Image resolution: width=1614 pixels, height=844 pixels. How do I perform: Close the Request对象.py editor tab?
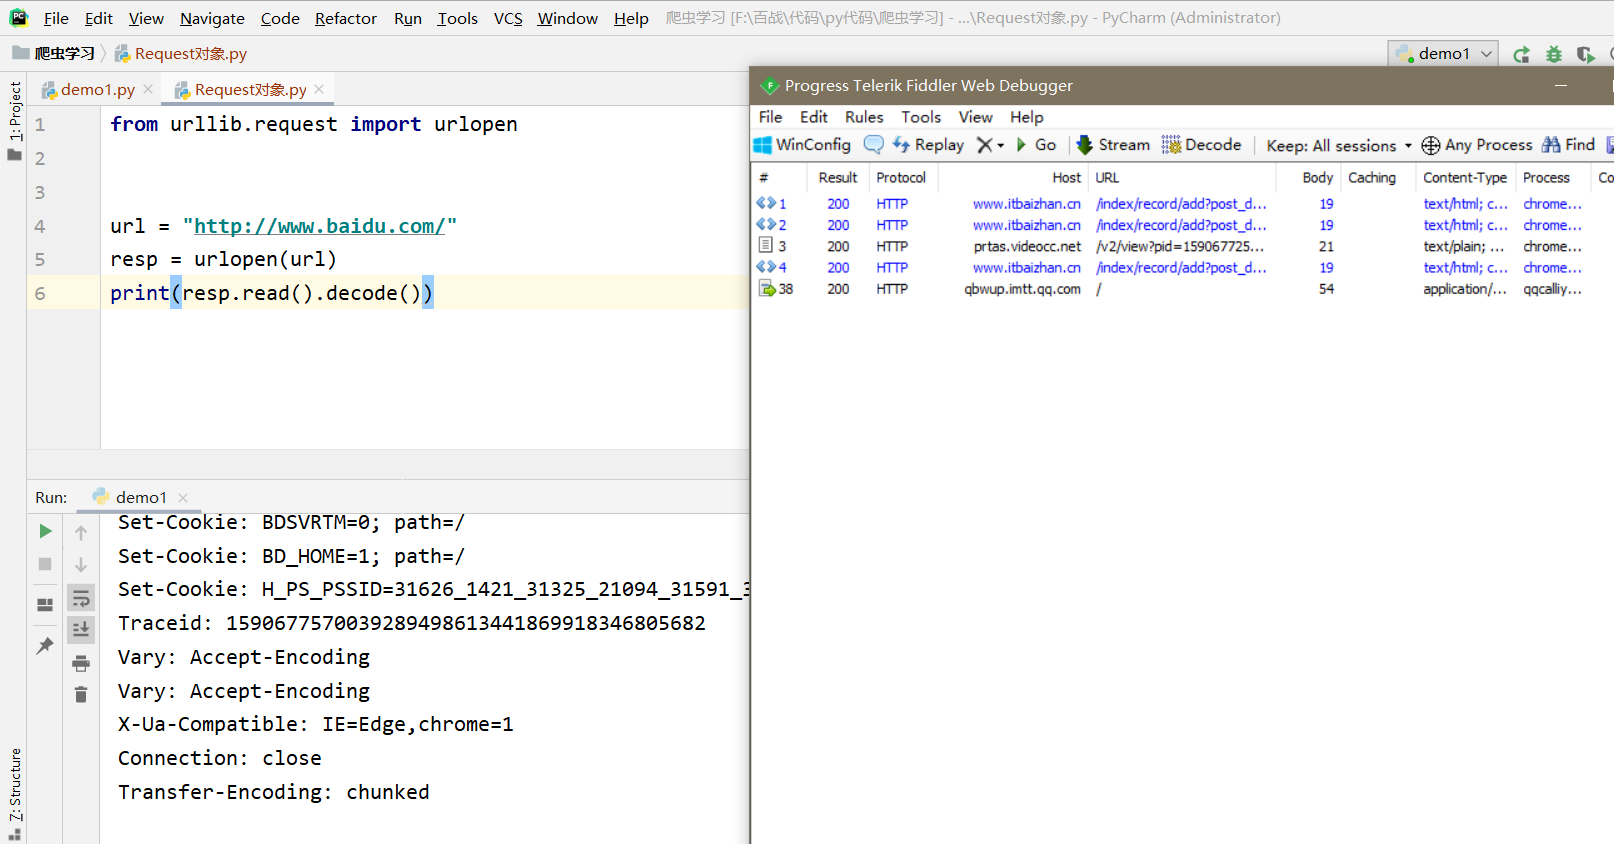tap(319, 89)
